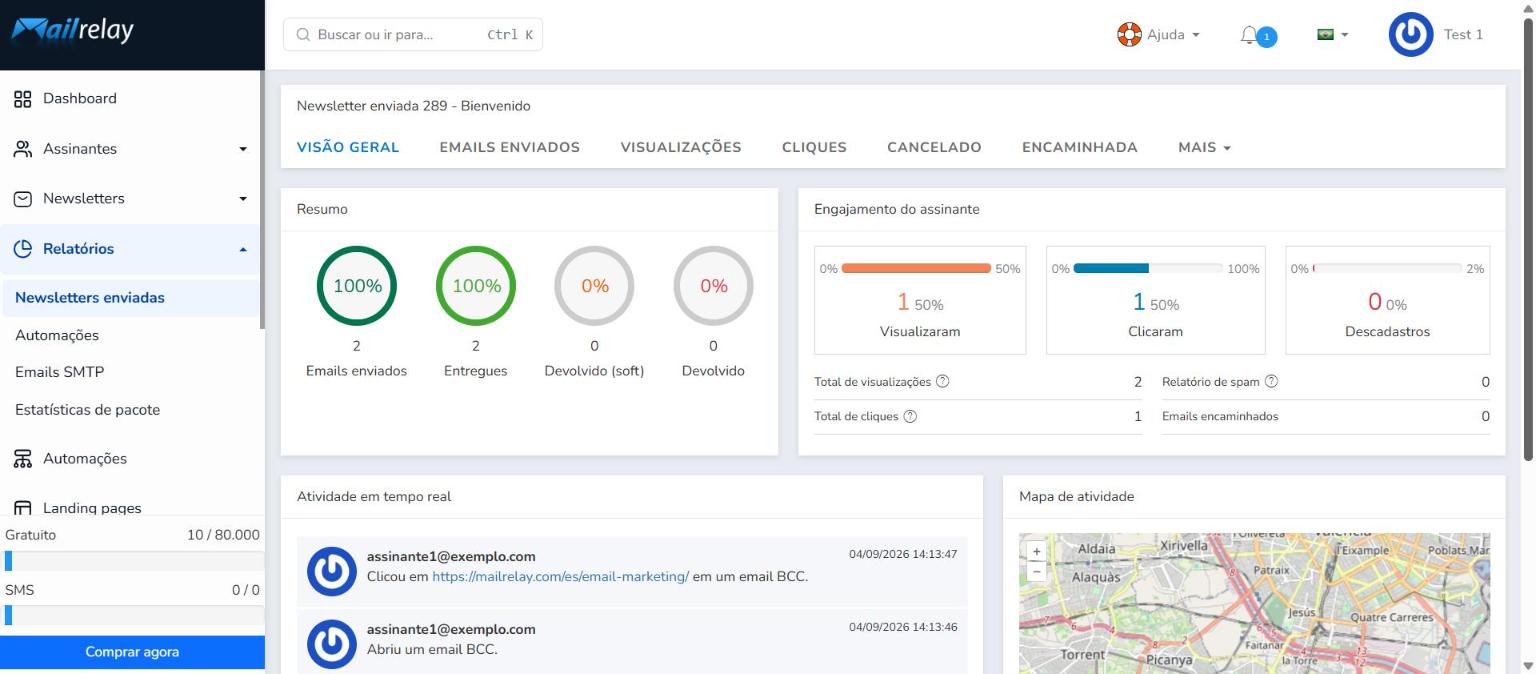Screen dimensions: 1536x674
Task: Focus the Buscar ou ir para search field
Action: tap(413, 35)
